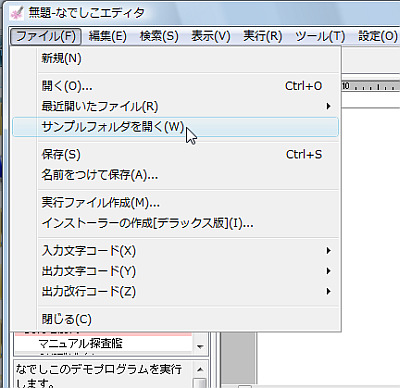Open the ツール(T) menu

tap(320, 36)
